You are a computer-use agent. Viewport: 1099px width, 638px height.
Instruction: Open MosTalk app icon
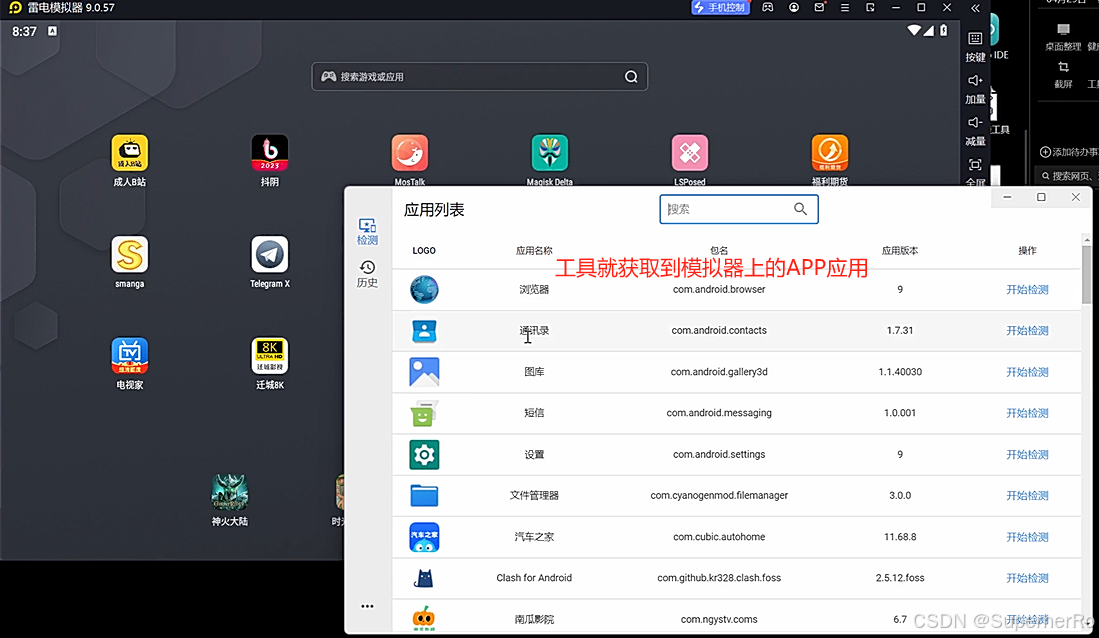(x=410, y=153)
